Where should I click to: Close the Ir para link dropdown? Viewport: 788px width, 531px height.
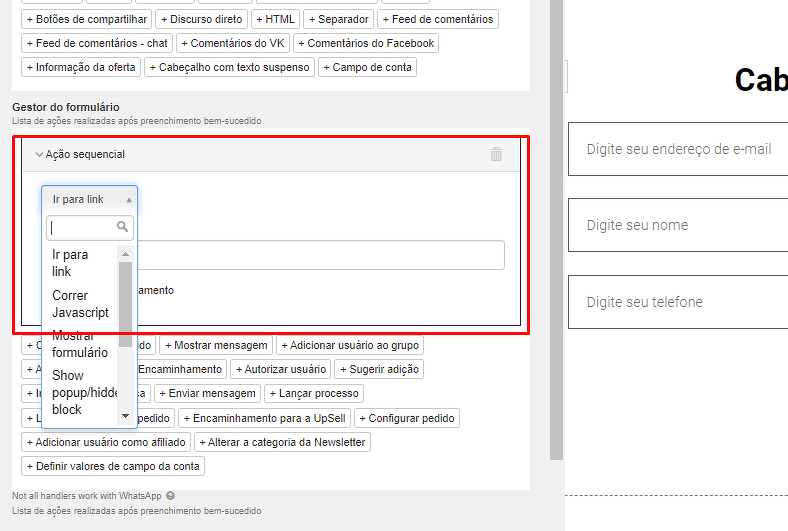[x=89, y=200]
